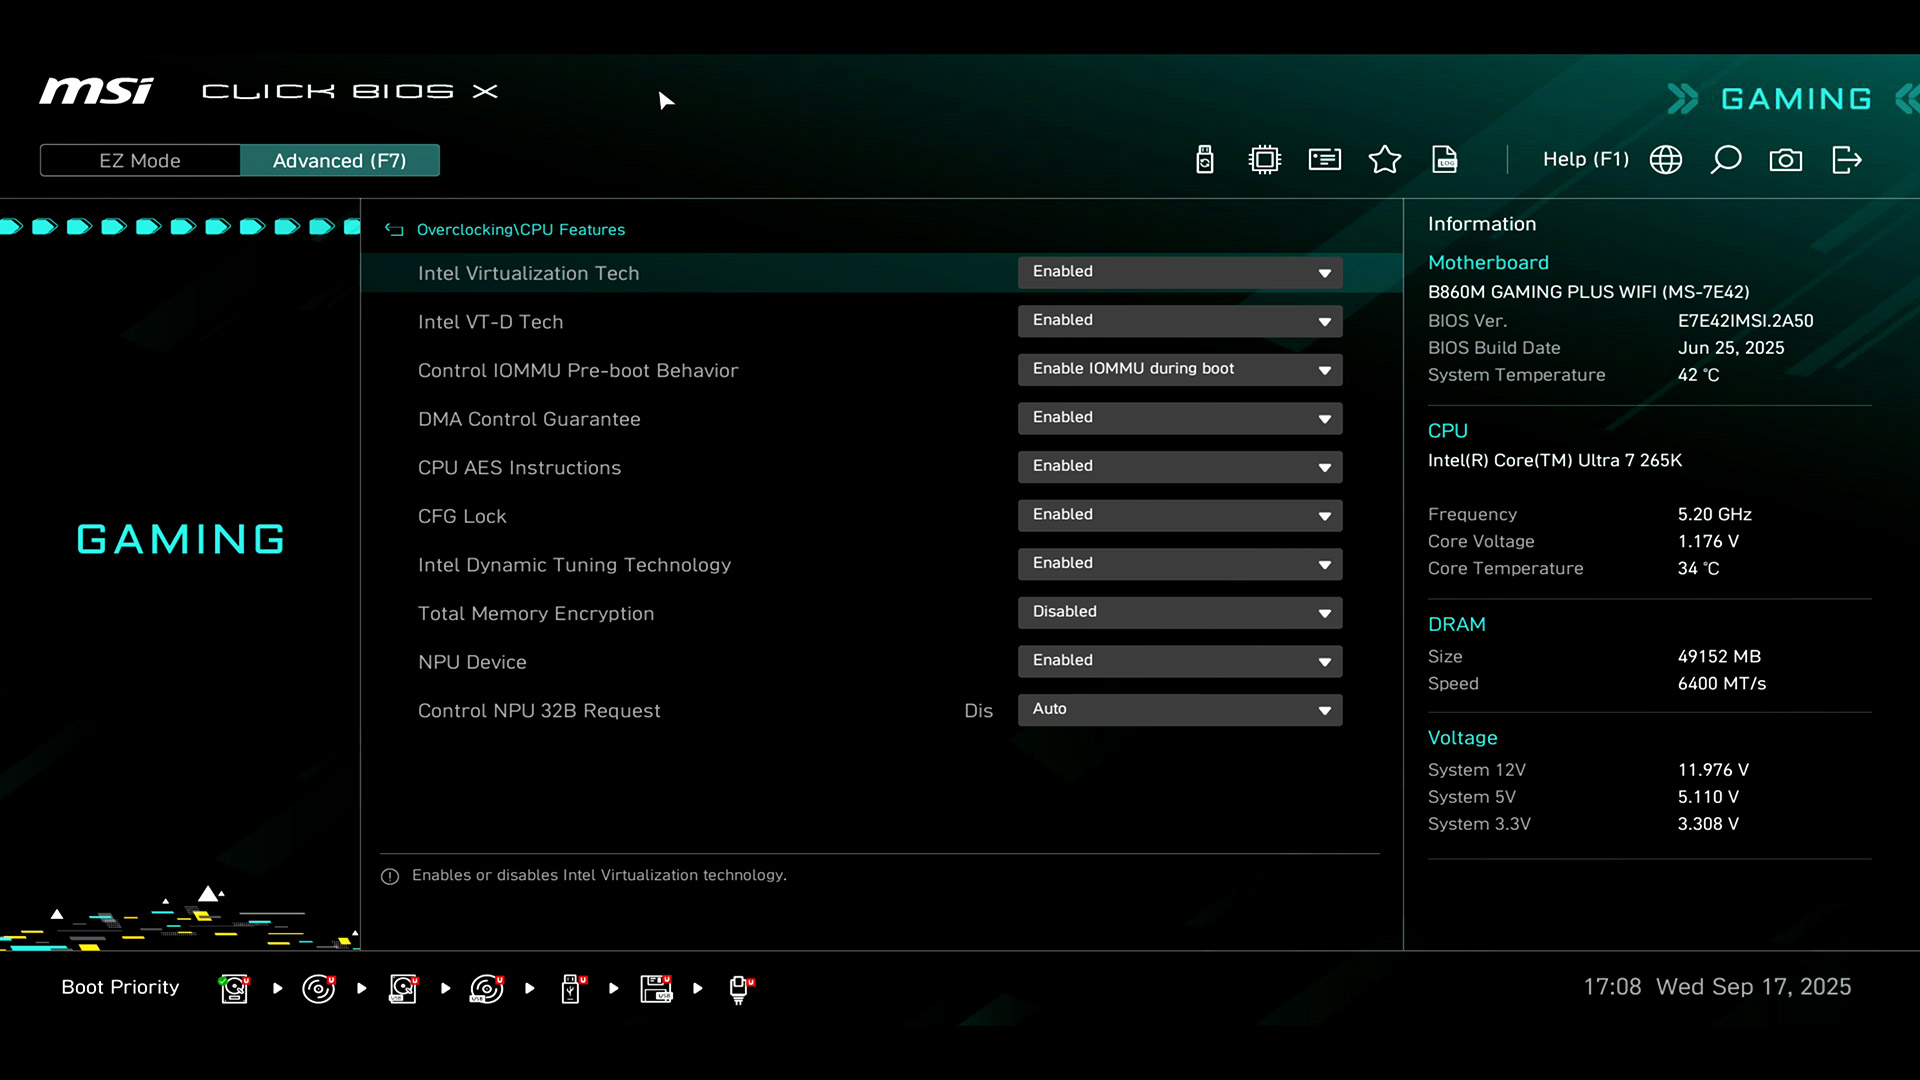The height and width of the screenshot is (1080, 1920).
Task: Open the Favorites star icon
Action: coord(1385,160)
